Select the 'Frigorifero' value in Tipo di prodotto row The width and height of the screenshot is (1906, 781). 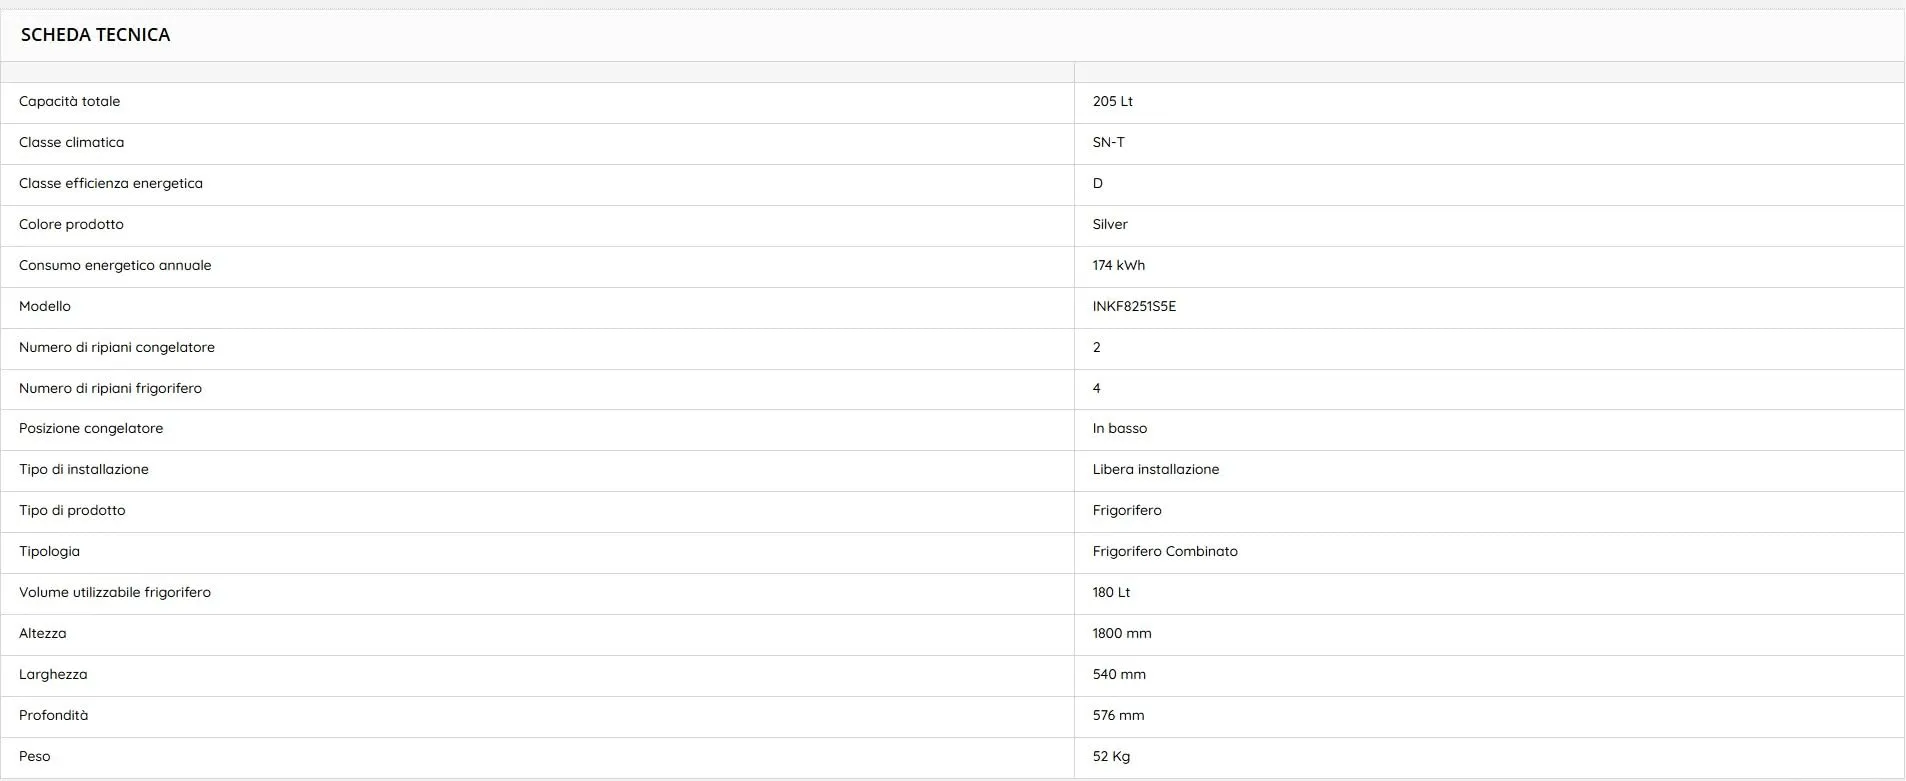pyautogui.click(x=1127, y=510)
